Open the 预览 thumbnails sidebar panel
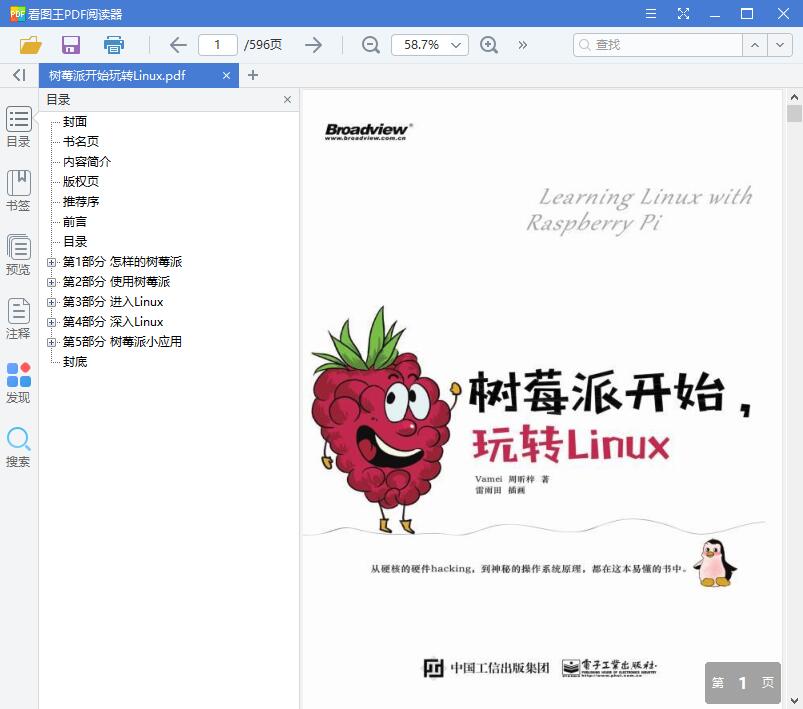This screenshot has height=709, width=803. click(18, 255)
